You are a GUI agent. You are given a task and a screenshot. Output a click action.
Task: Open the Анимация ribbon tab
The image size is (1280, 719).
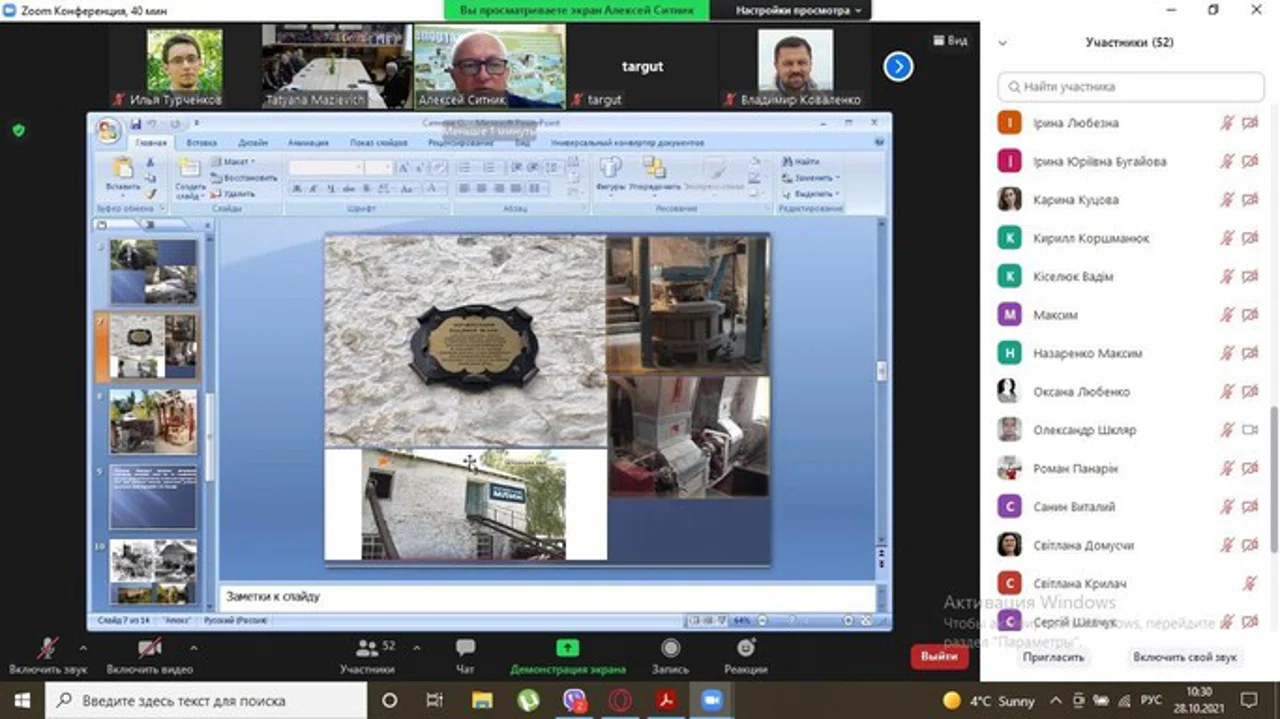[x=308, y=143]
